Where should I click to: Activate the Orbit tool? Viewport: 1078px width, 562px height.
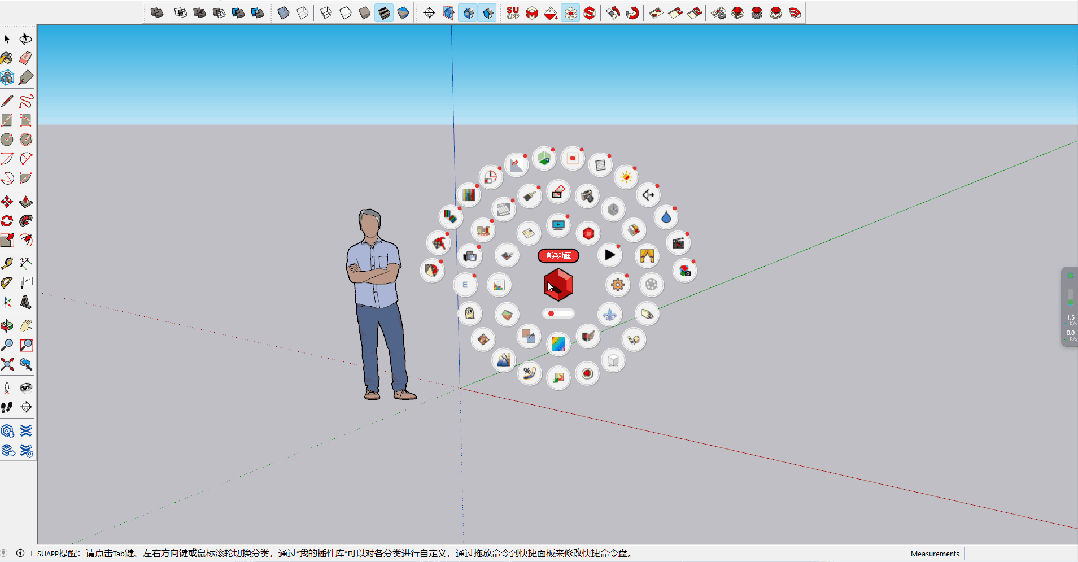(x=7, y=325)
